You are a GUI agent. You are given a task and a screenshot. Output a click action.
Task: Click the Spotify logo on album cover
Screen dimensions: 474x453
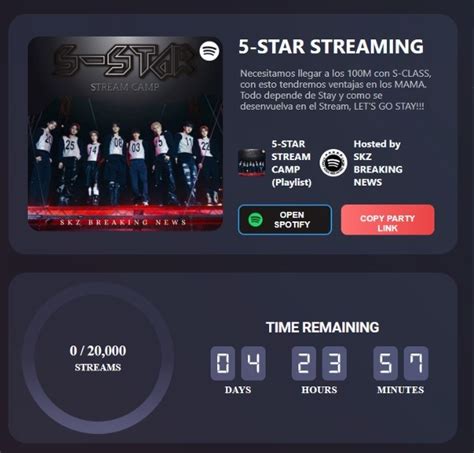tap(209, 51)
